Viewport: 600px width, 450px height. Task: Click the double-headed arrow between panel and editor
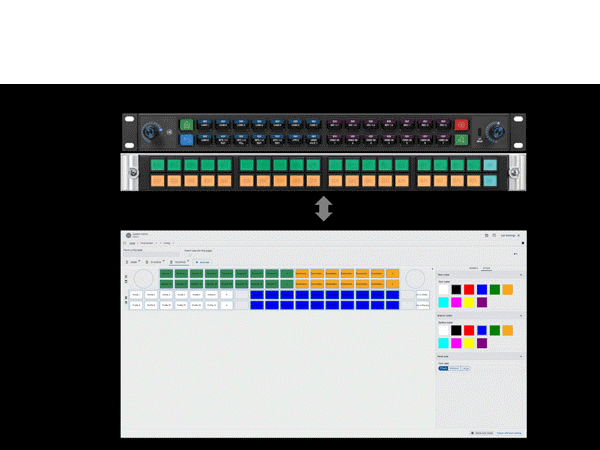pos(323,209)
